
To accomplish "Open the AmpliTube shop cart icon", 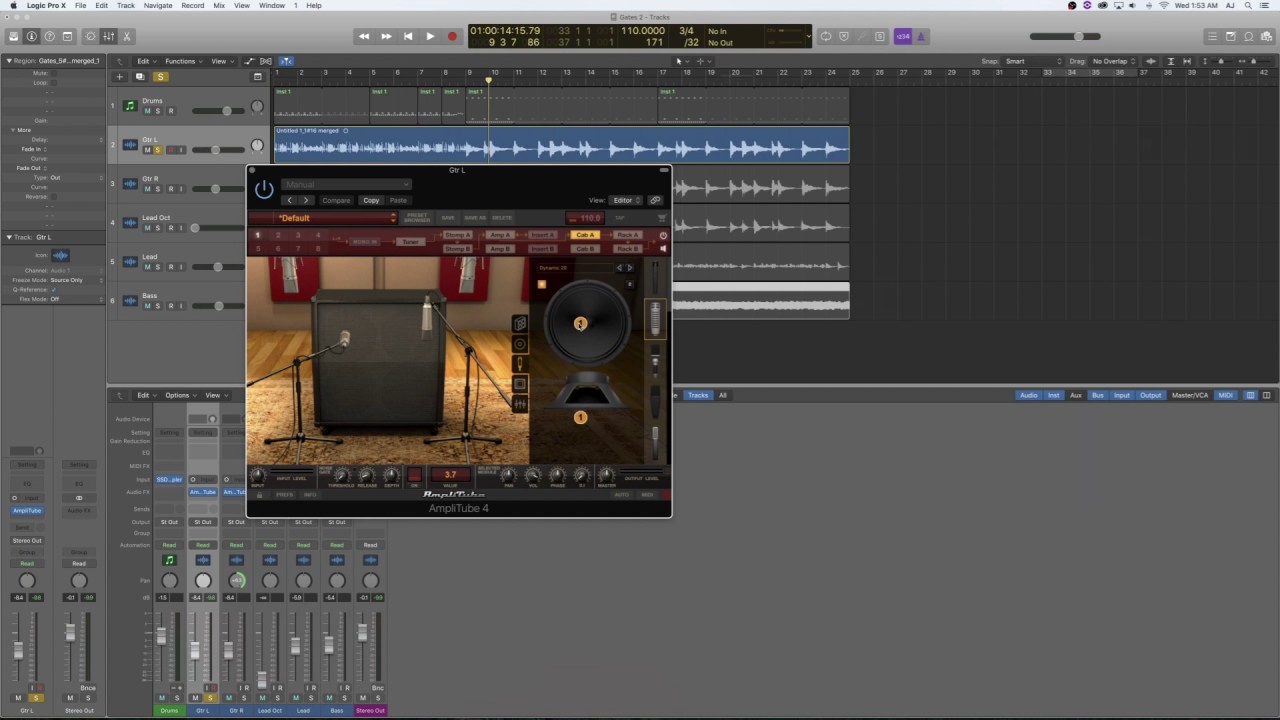I will click(x=661, y=218).
